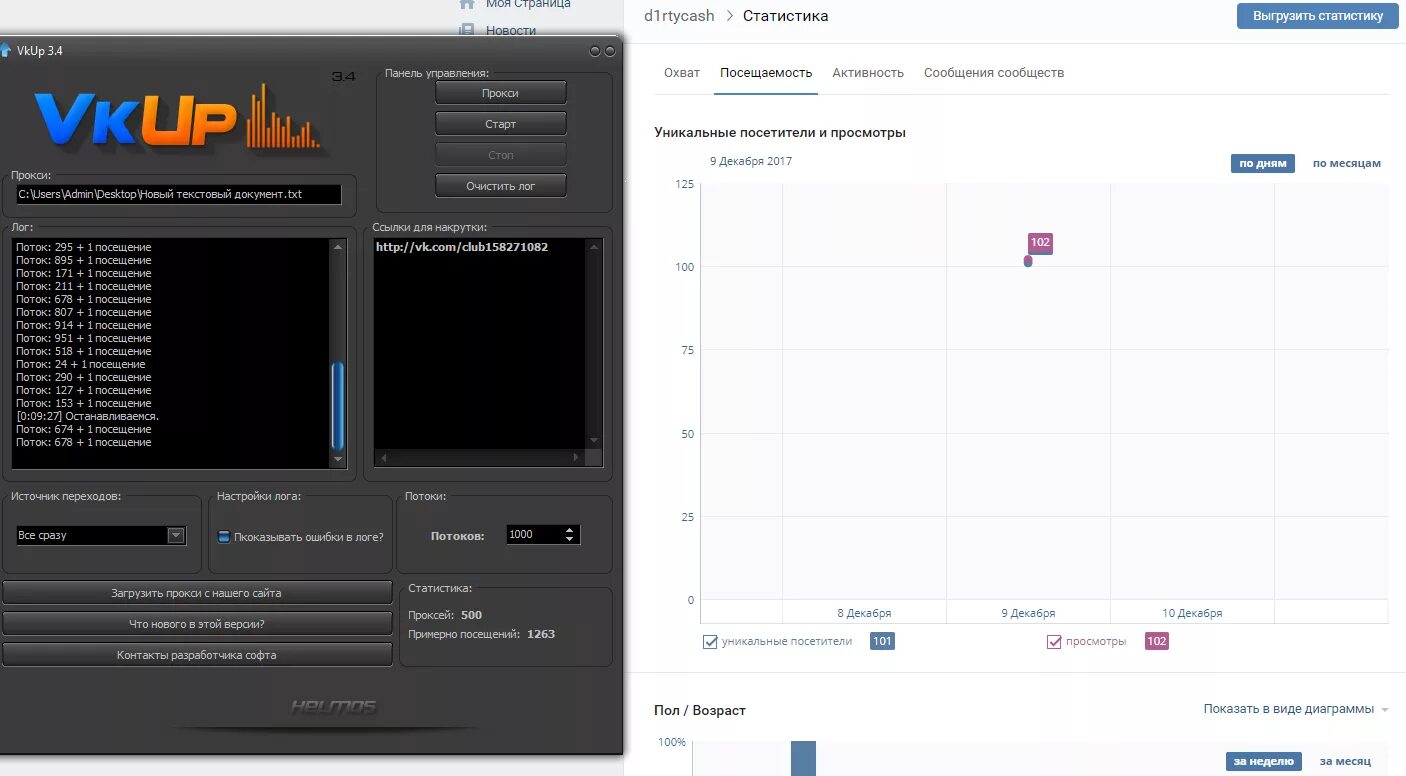Click the Новости sidebar icon

[x=466, y=30]
